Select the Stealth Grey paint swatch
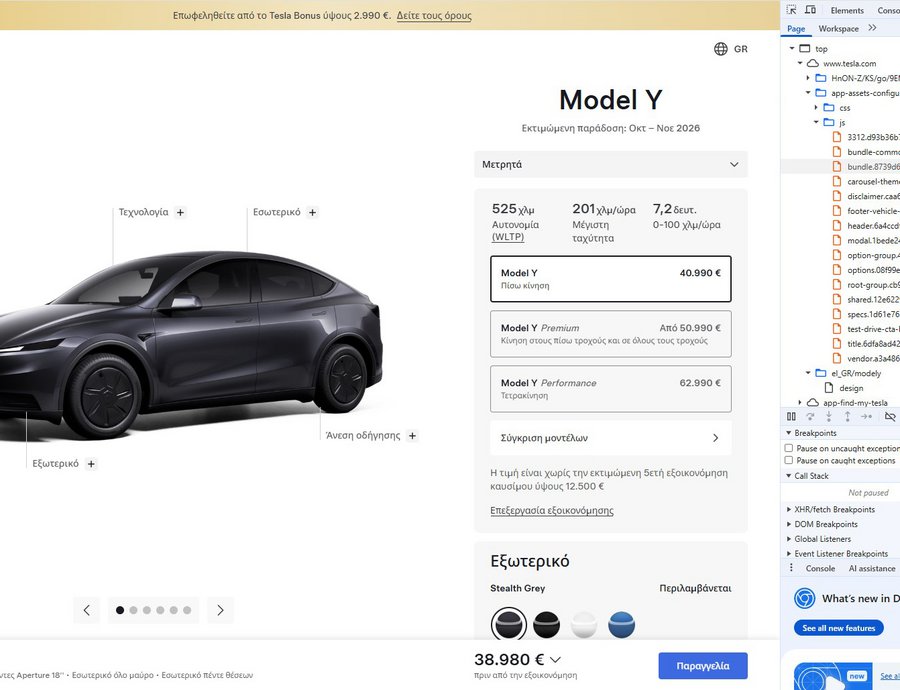 [509, 625]
